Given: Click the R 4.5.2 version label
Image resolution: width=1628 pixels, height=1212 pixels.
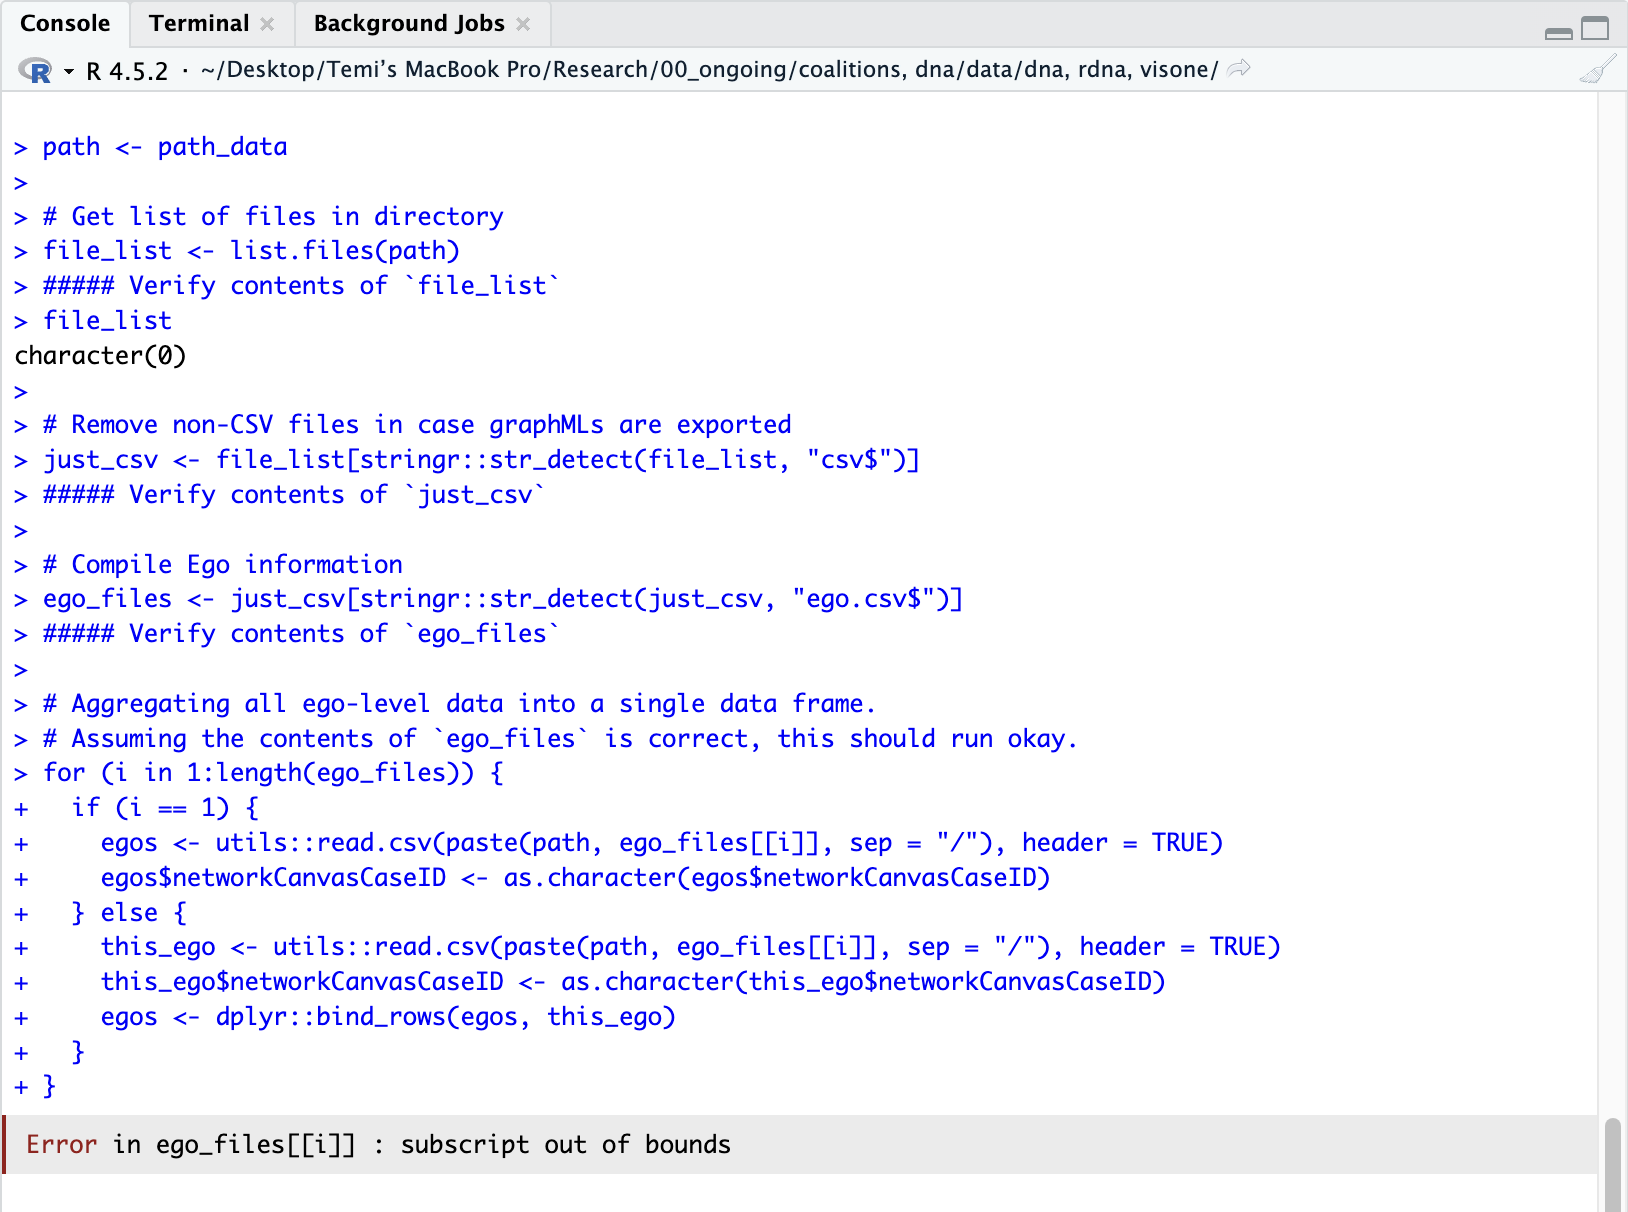Looking at the screenshot, I should [x=127, y=71].
